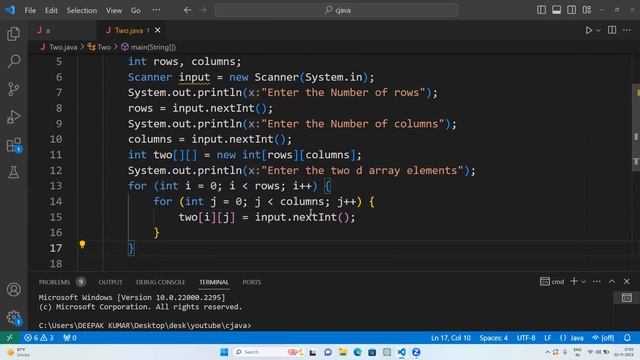Open editor More Actions ellipsis

(x=627, y=30)
